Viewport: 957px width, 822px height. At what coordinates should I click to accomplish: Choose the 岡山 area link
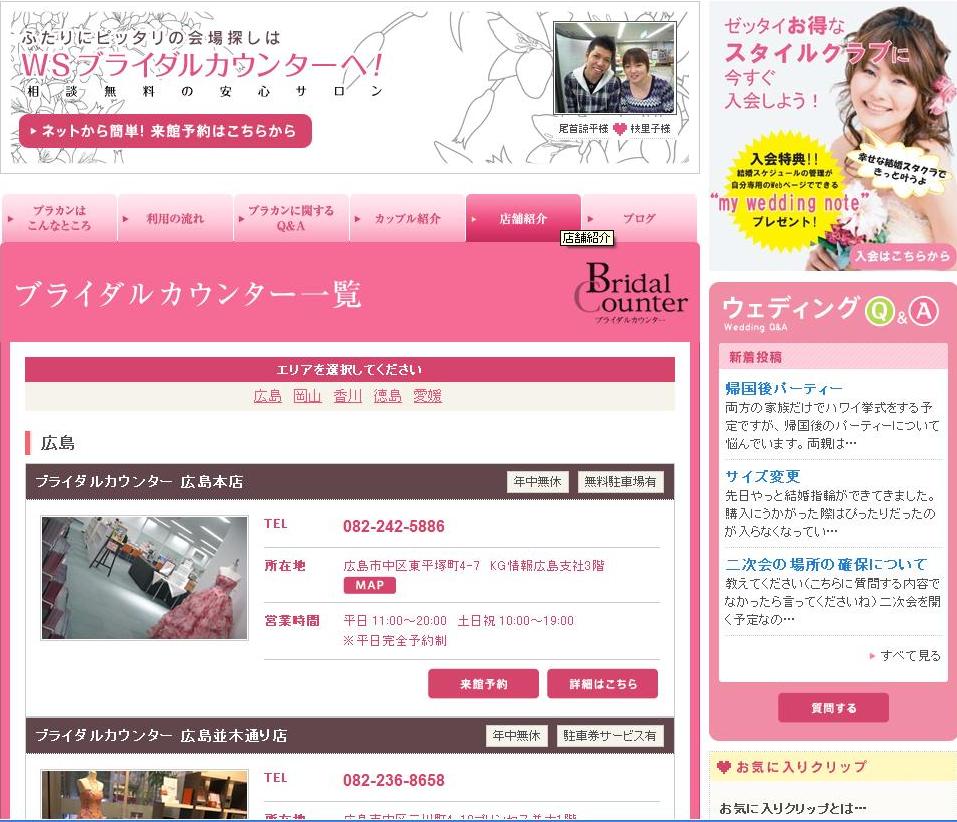(x=307, y=396)
